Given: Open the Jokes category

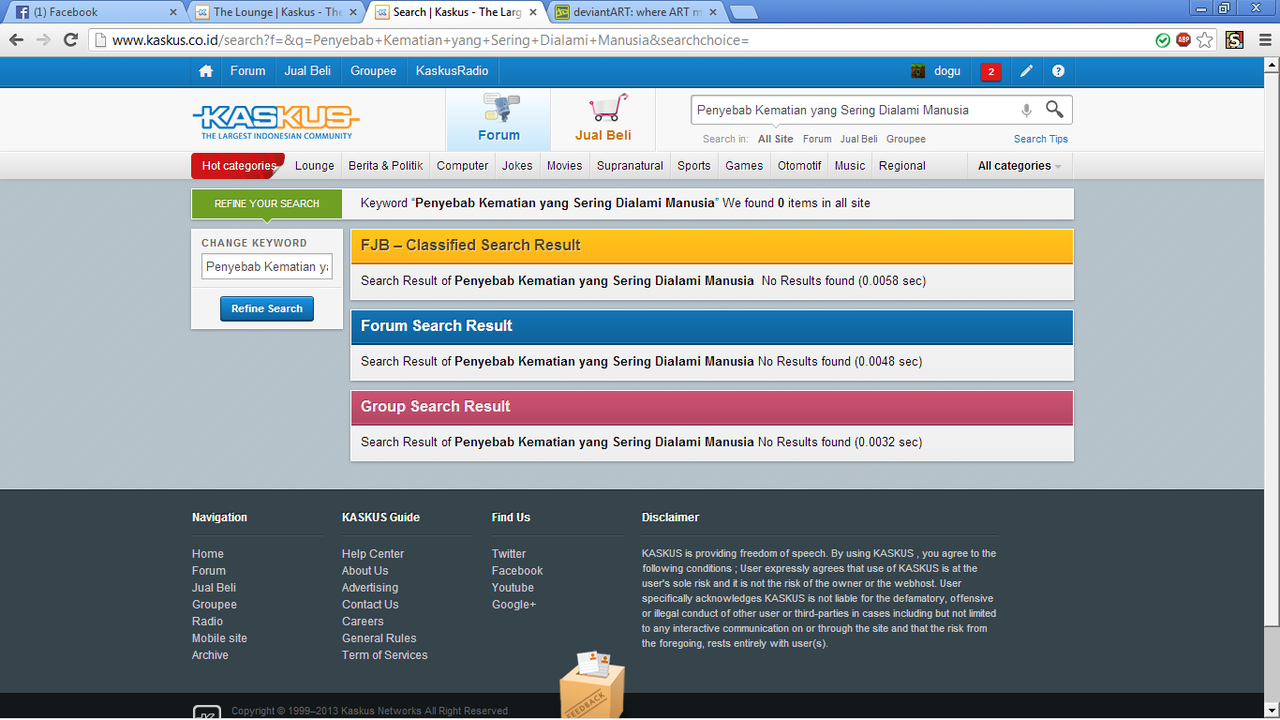Looking at the screenshot, I should tap(517, 166).
